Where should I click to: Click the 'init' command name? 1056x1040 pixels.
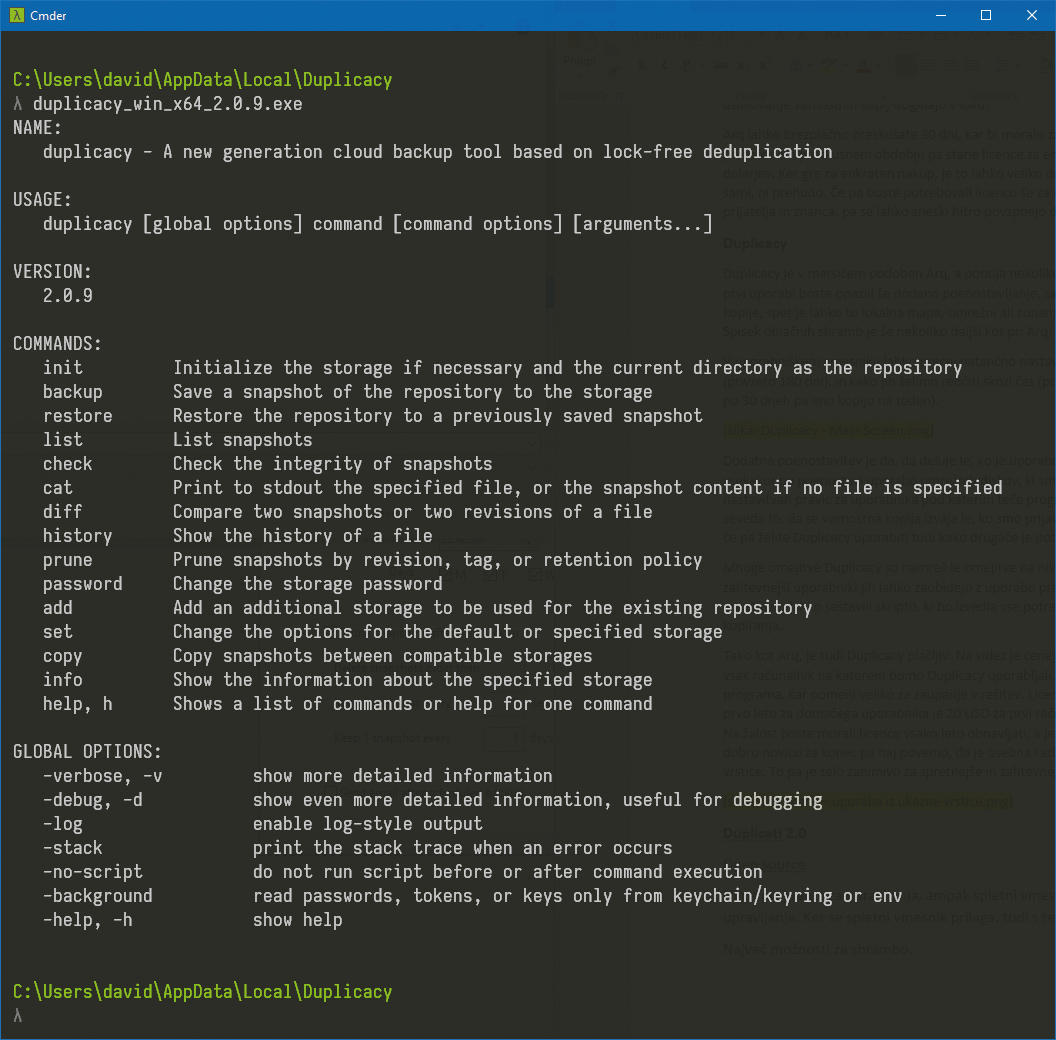(x=63, y=368)
